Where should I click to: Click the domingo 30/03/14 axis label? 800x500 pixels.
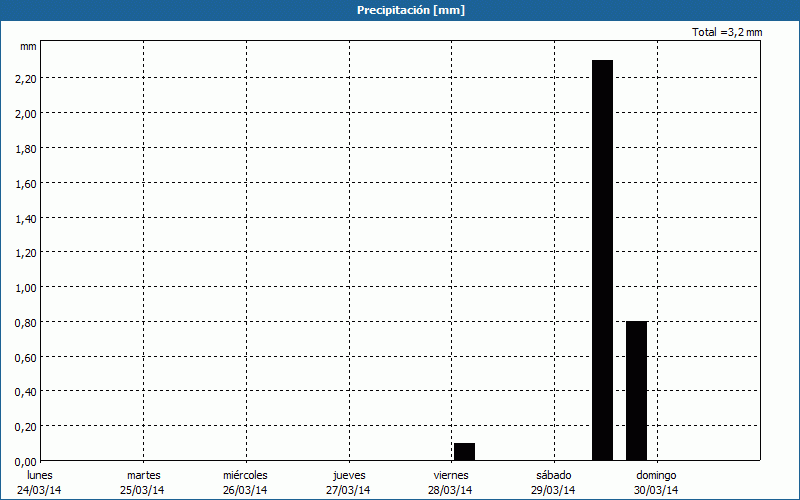(x=656, y=482)
